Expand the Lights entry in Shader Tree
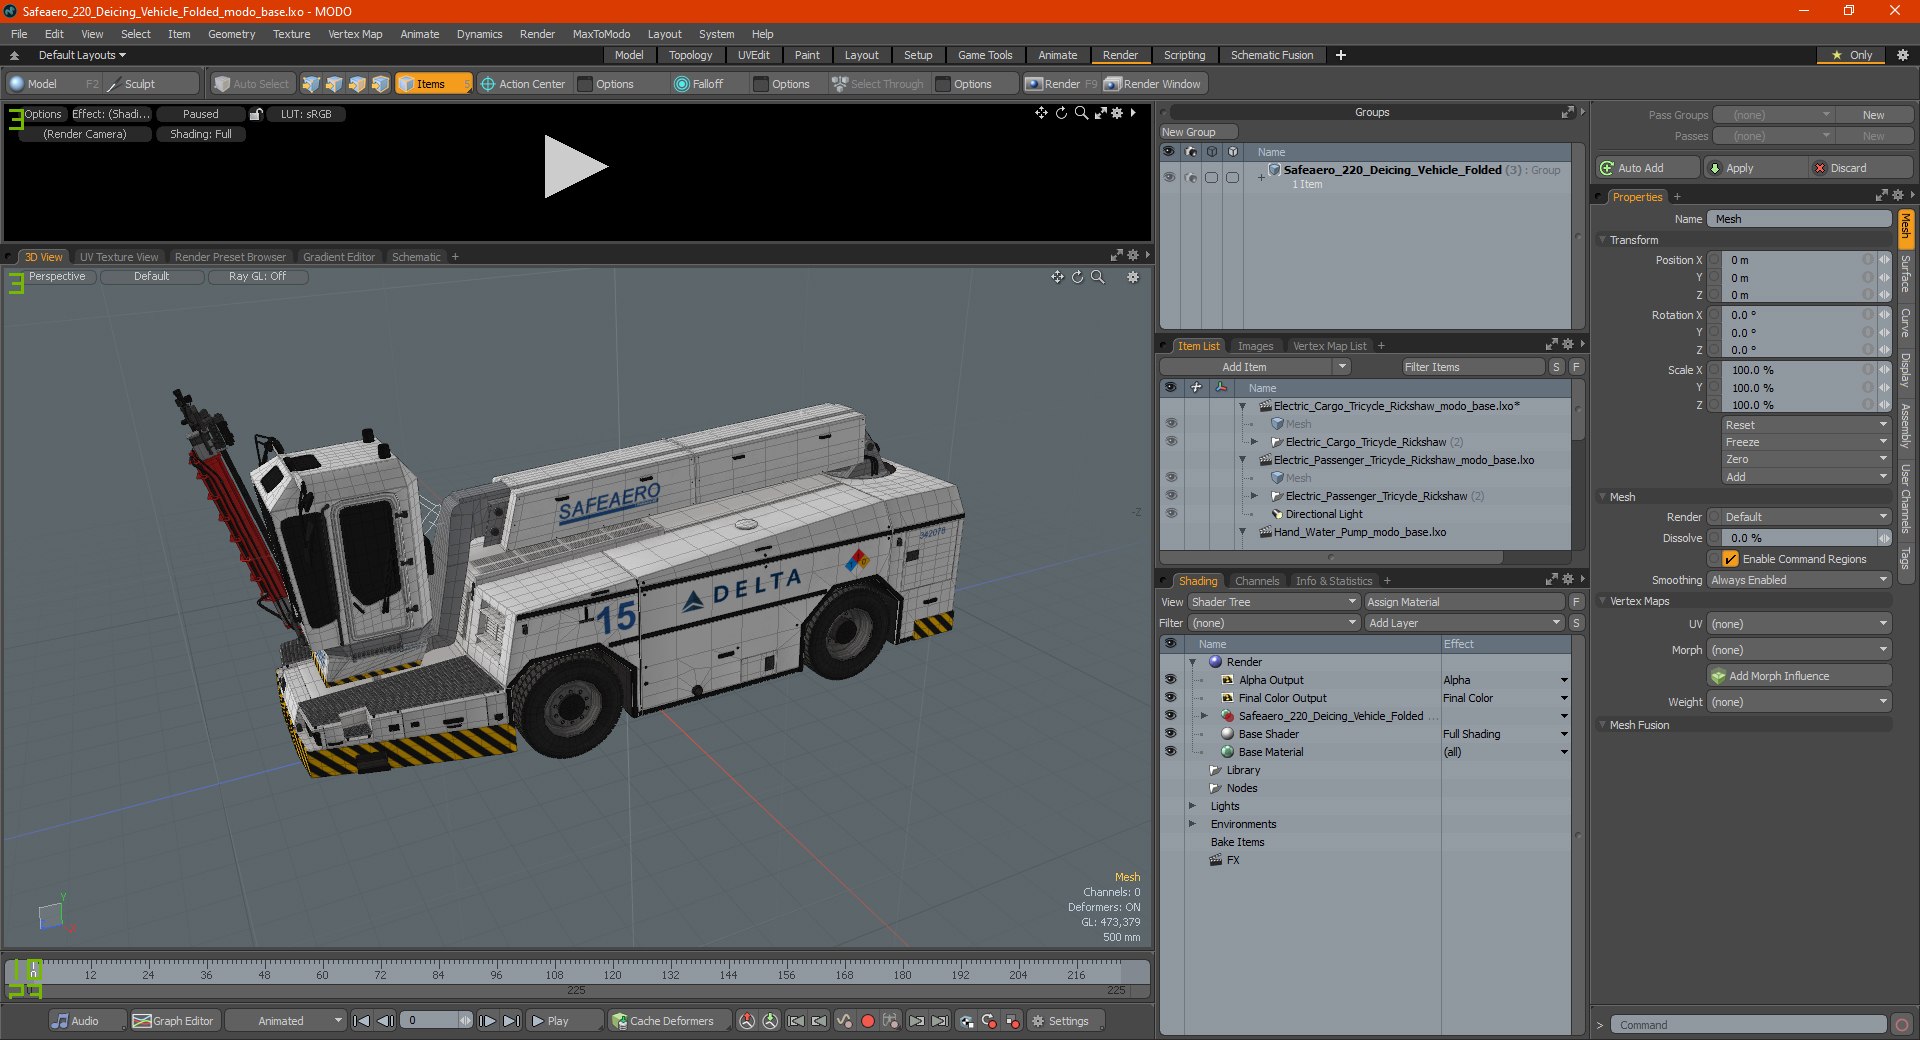The width and height of the screenshot is (1920, 1040). [1192, 806]
